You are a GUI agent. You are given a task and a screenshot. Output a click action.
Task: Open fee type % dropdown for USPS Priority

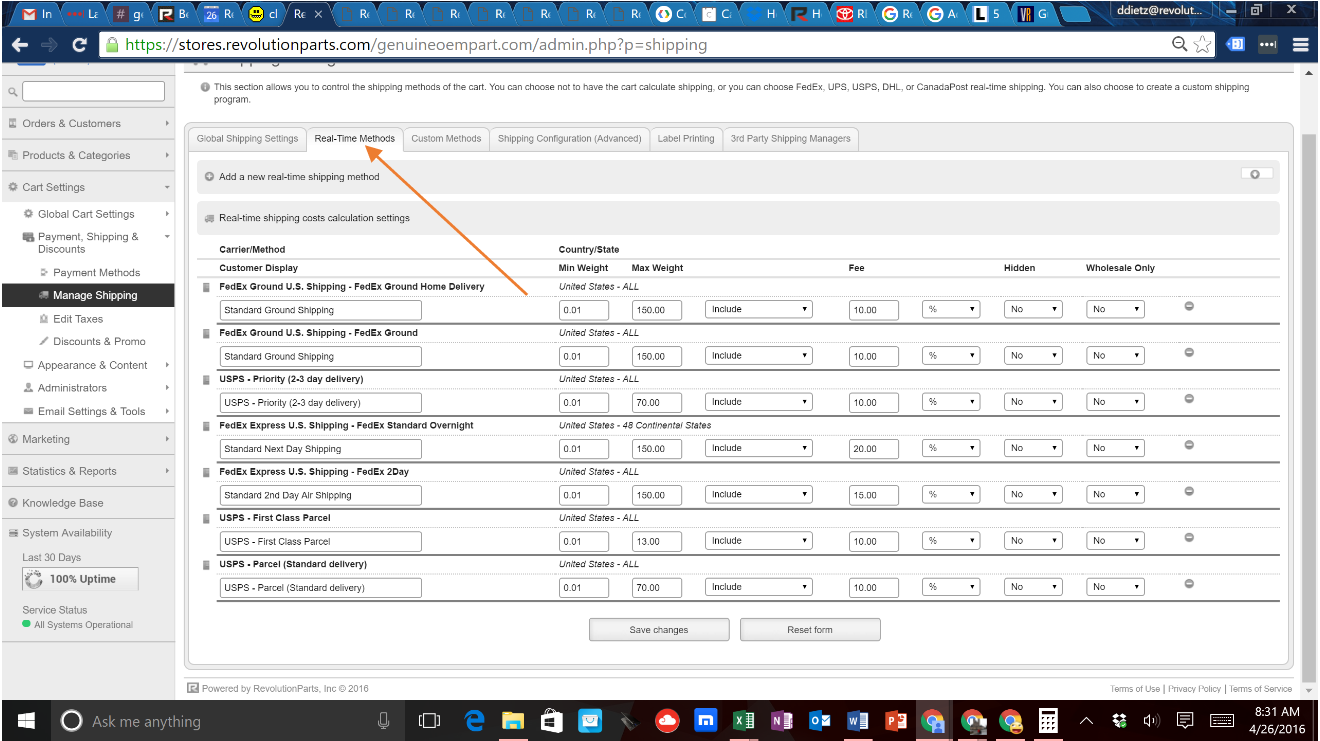(x=951, y=402)
